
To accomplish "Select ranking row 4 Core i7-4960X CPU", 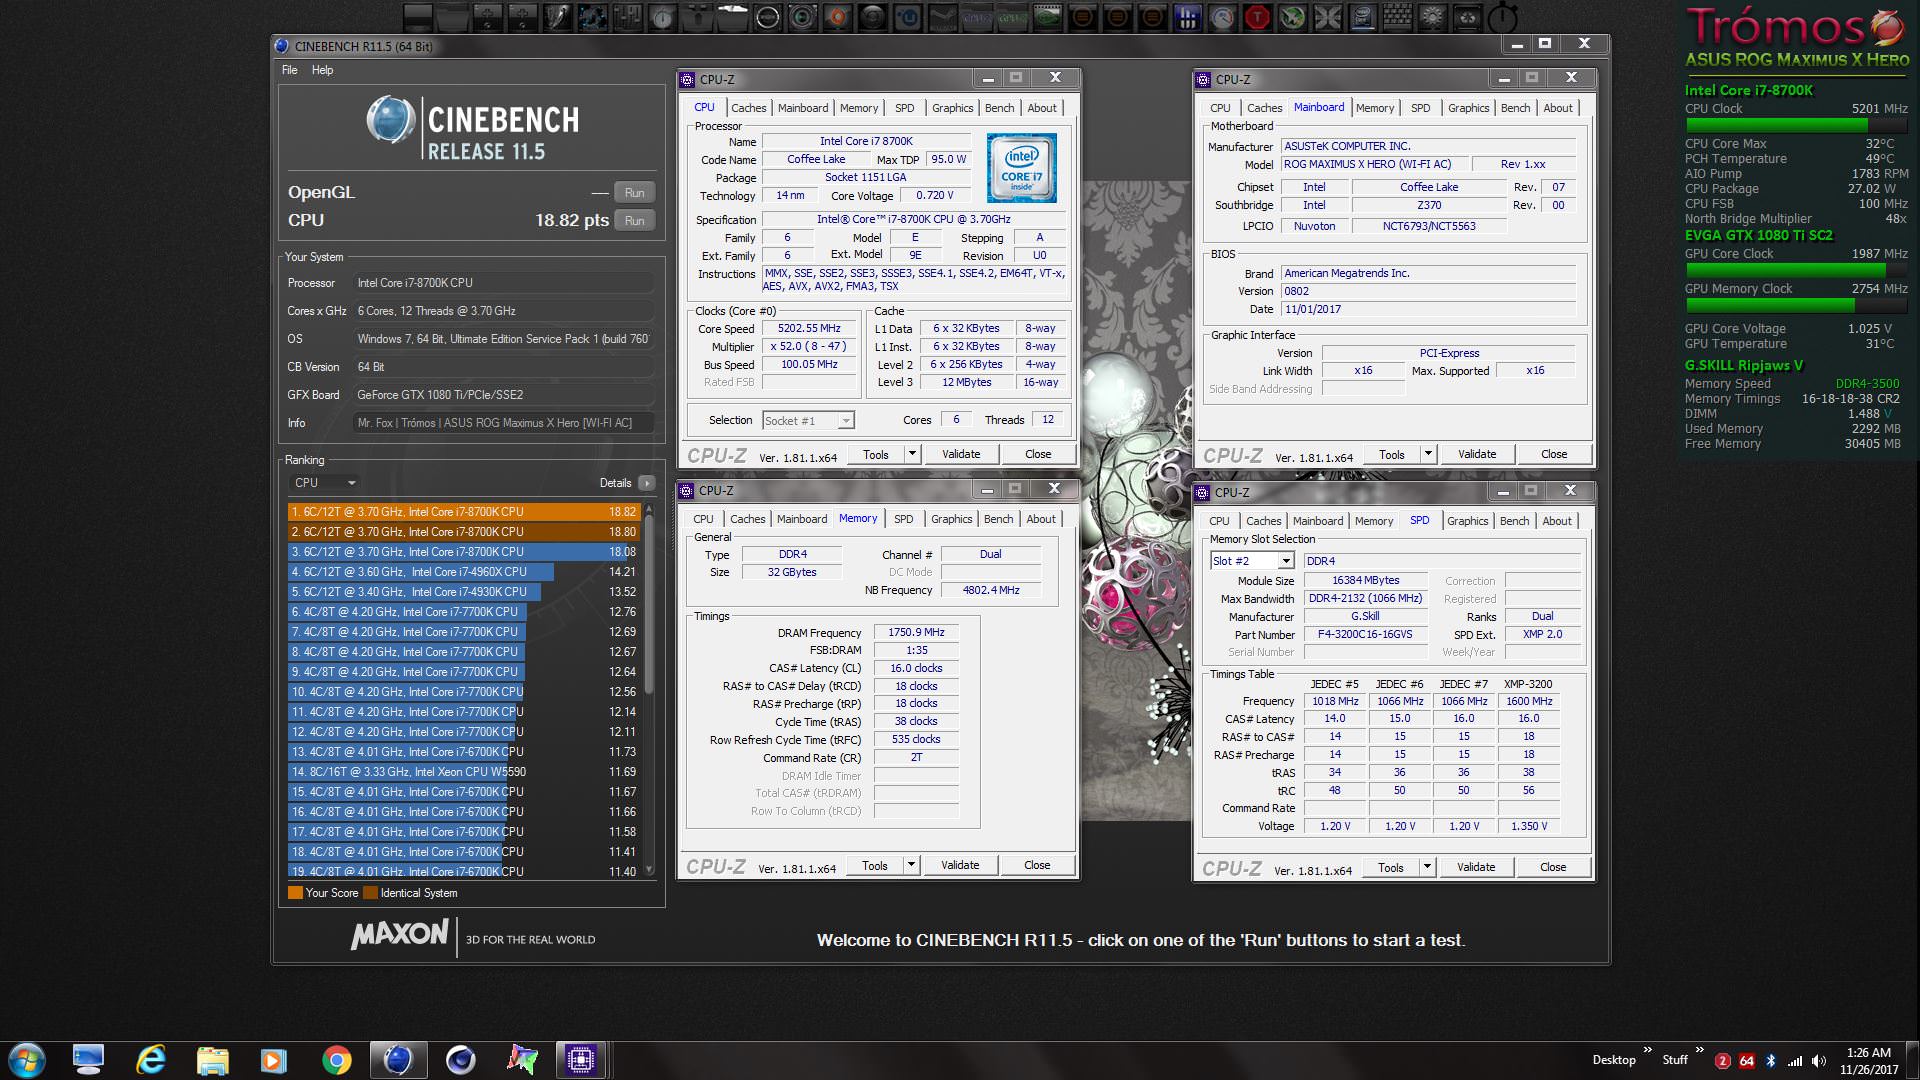I will (x=464, y=572).
